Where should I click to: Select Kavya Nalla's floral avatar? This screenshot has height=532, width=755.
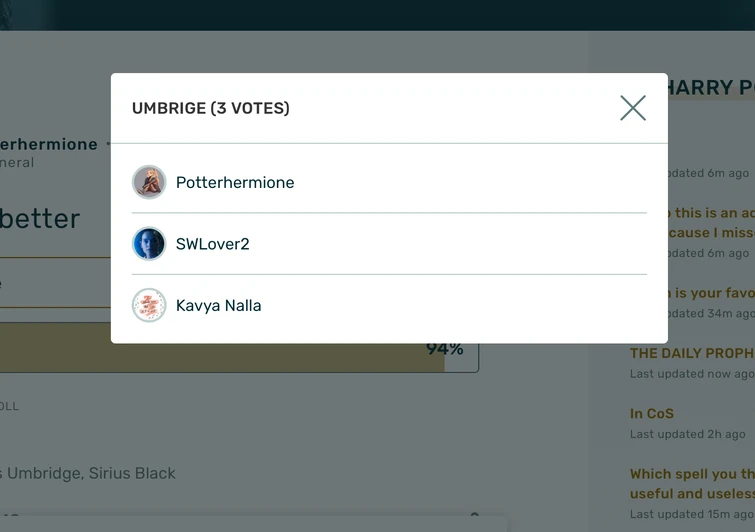(149, 306)
